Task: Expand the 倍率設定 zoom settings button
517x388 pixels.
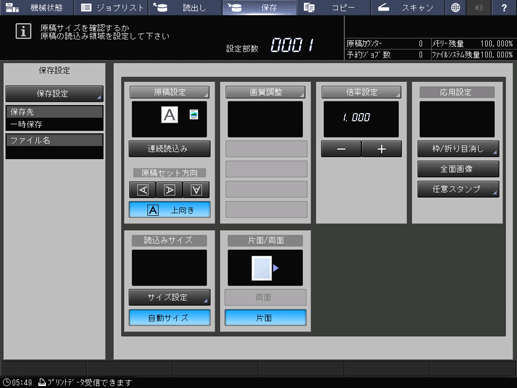Action: 361,92
